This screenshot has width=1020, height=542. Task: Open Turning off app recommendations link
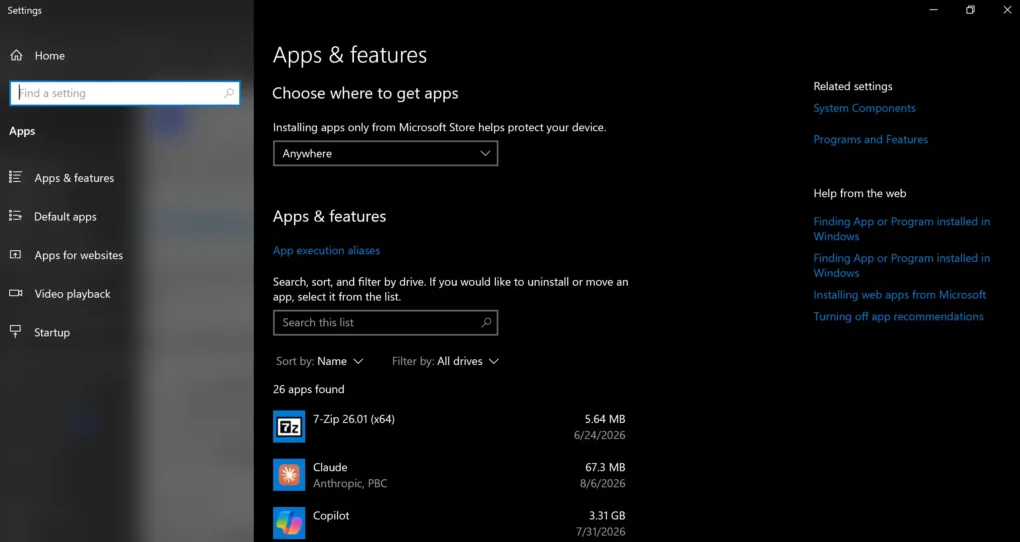[x=898, y=317]
